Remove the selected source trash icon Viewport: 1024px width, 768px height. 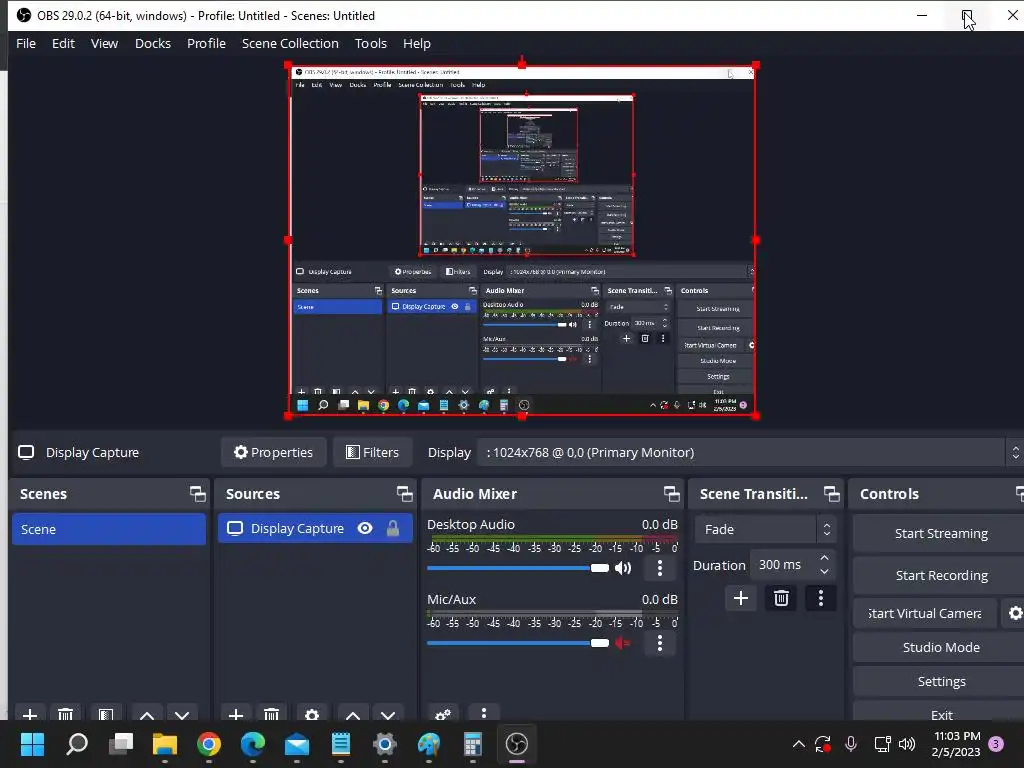[x=272, y=714]
